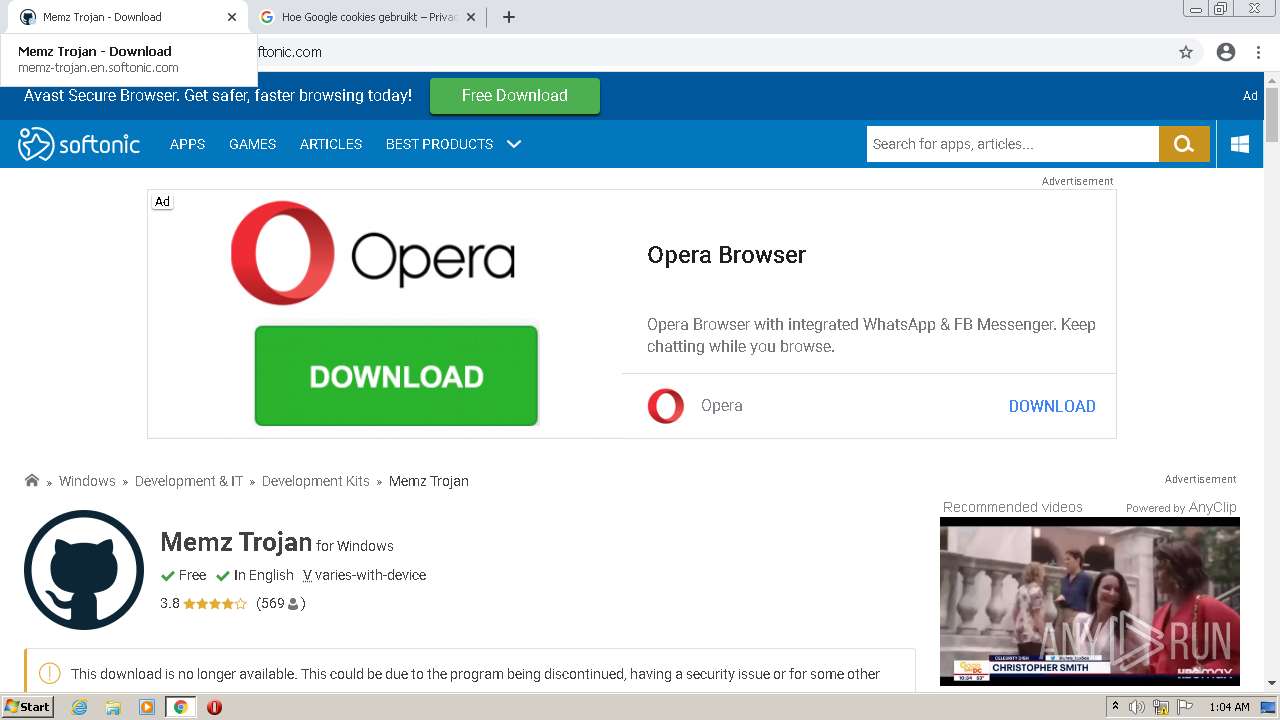The image size is (1280, 720).
Task: Click the network tray icon
Action: coord(1161,707)
